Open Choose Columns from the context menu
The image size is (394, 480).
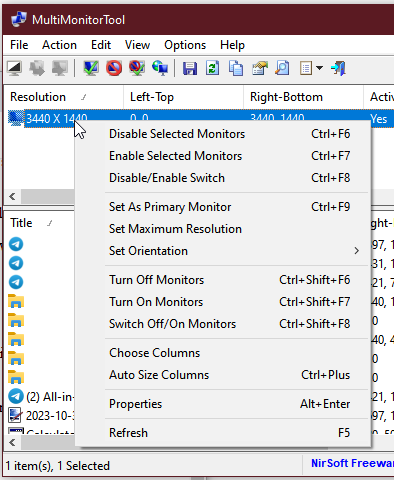(x=223, y=353)
